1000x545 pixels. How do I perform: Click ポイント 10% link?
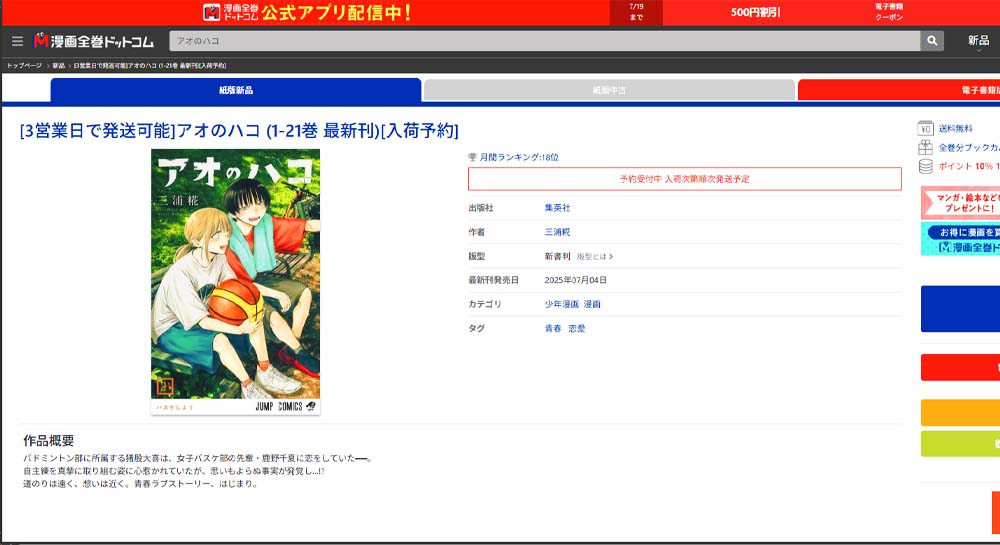click(969, 166)
